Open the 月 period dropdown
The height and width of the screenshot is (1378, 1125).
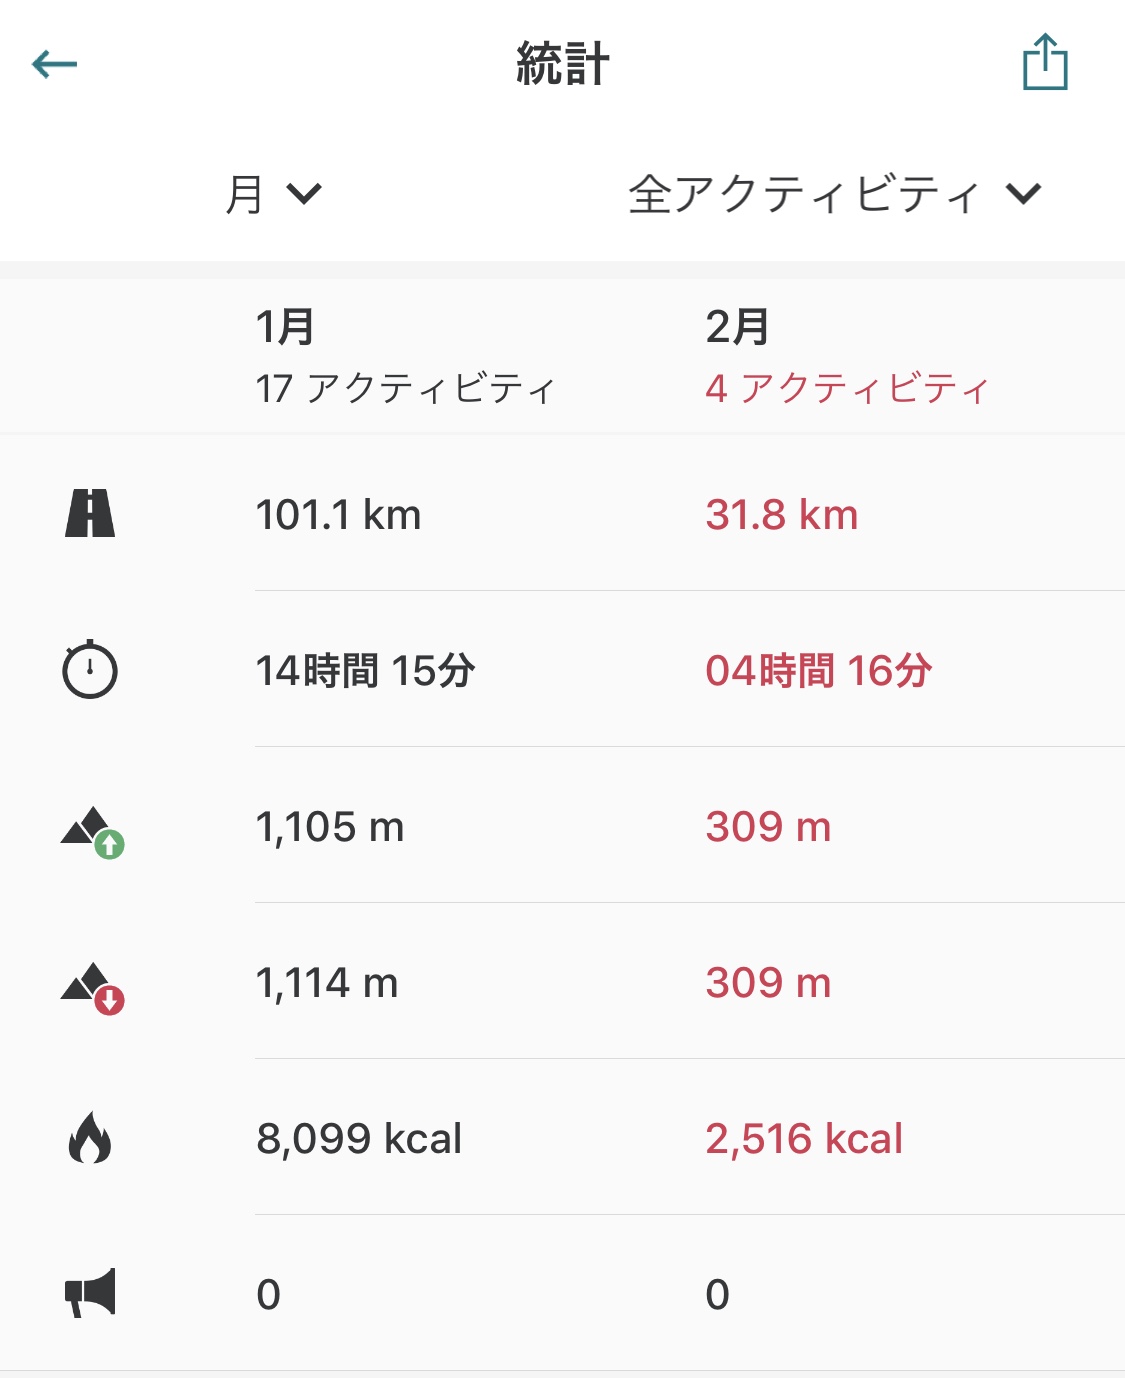tap(273, 194)
